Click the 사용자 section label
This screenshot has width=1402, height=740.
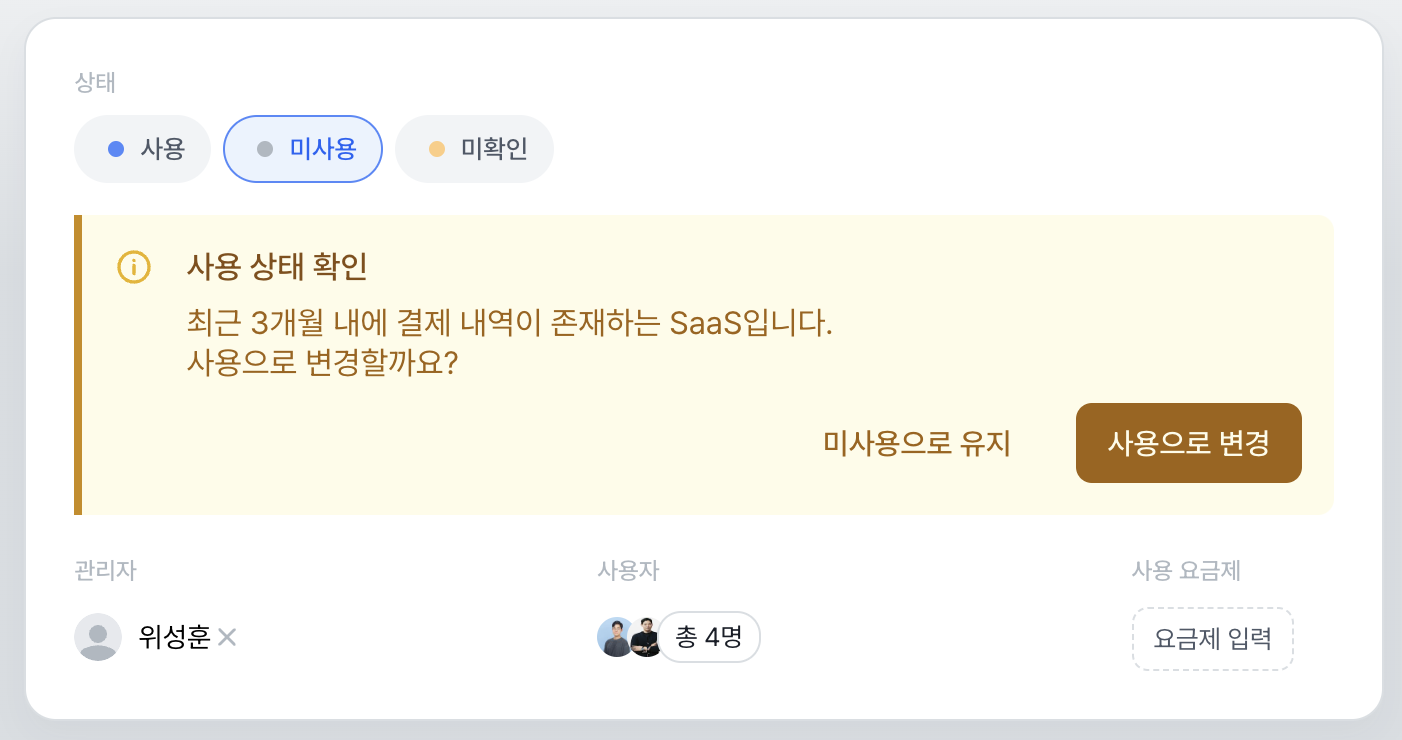pyautogui.click(x=628, y=571)
